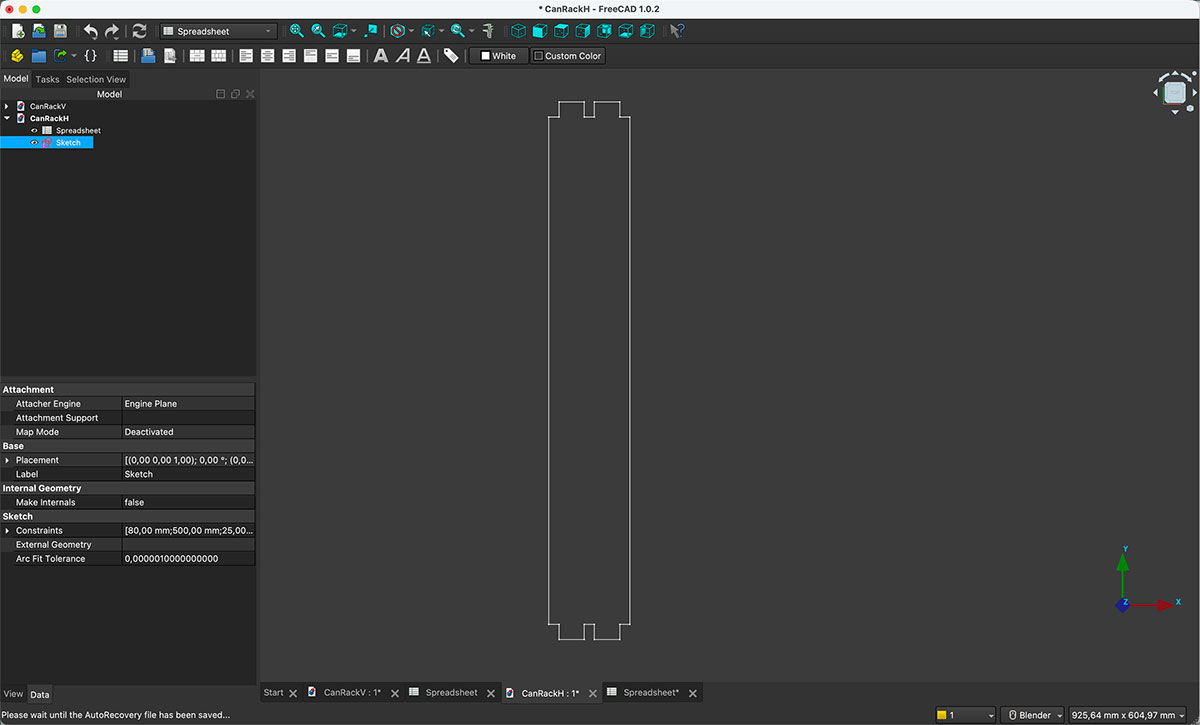Viewport: 1200px width, 725px height.
Task: Switch to right view icon
Action: (583, 31)
